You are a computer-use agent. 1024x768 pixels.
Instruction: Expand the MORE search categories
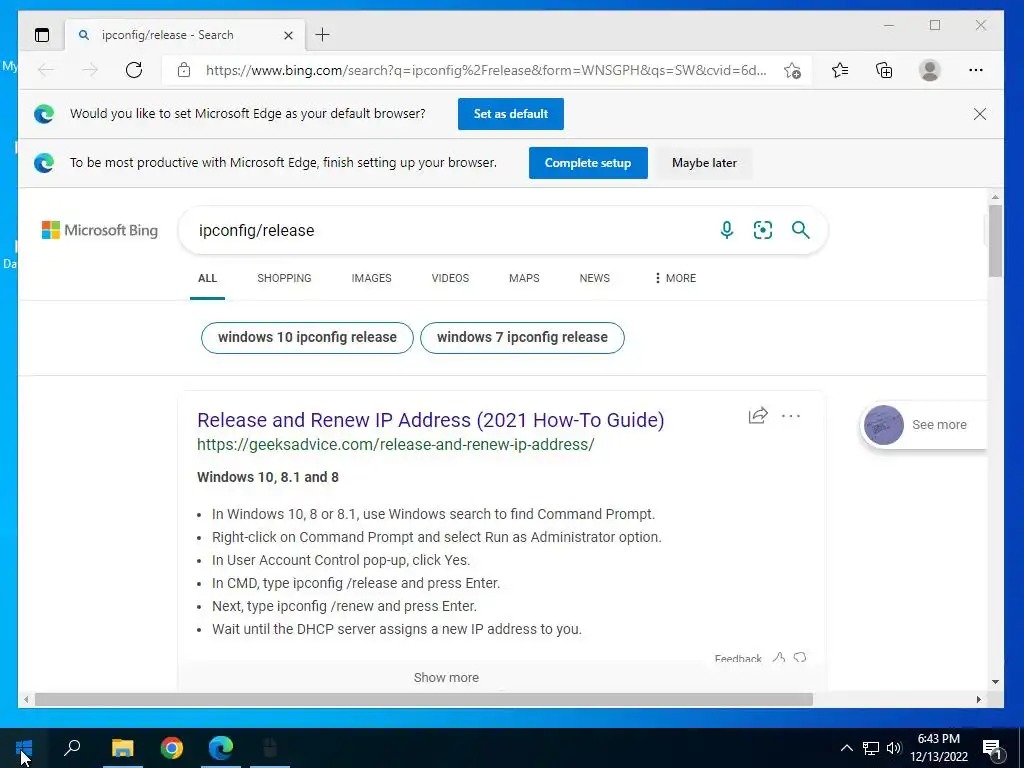[675, 278]
